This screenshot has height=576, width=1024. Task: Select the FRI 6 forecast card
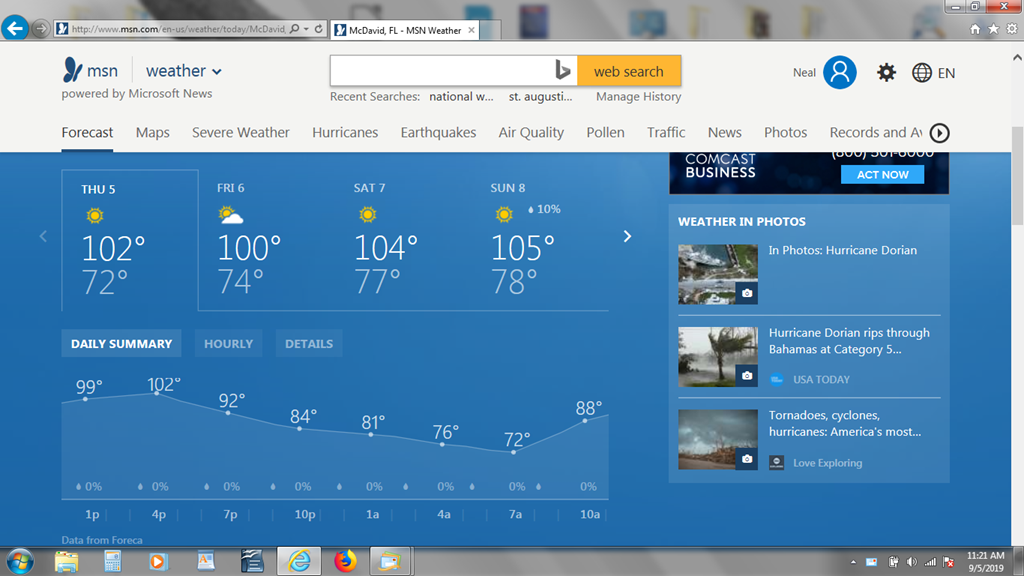pos(266,240)
